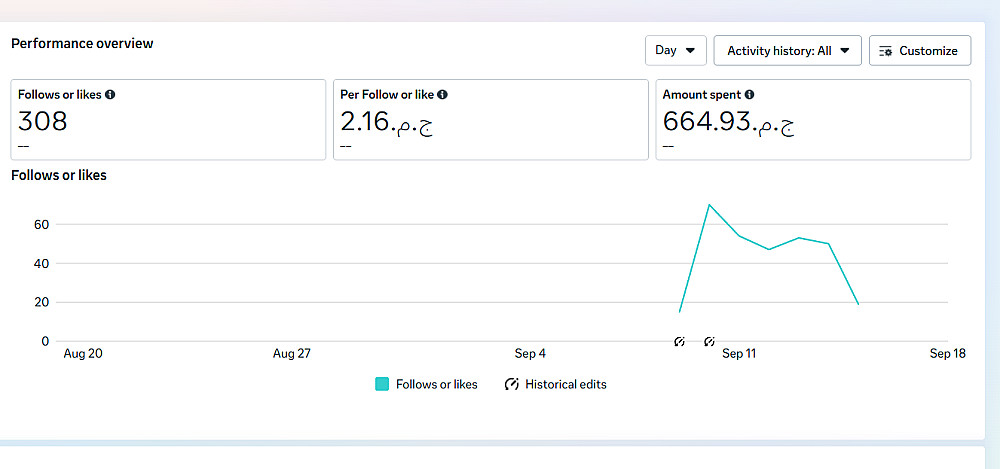Click the Sep 11 date label on the axis
This screenshot has width=1000, height=469.
pyautogui.click(x=739, y=354)
